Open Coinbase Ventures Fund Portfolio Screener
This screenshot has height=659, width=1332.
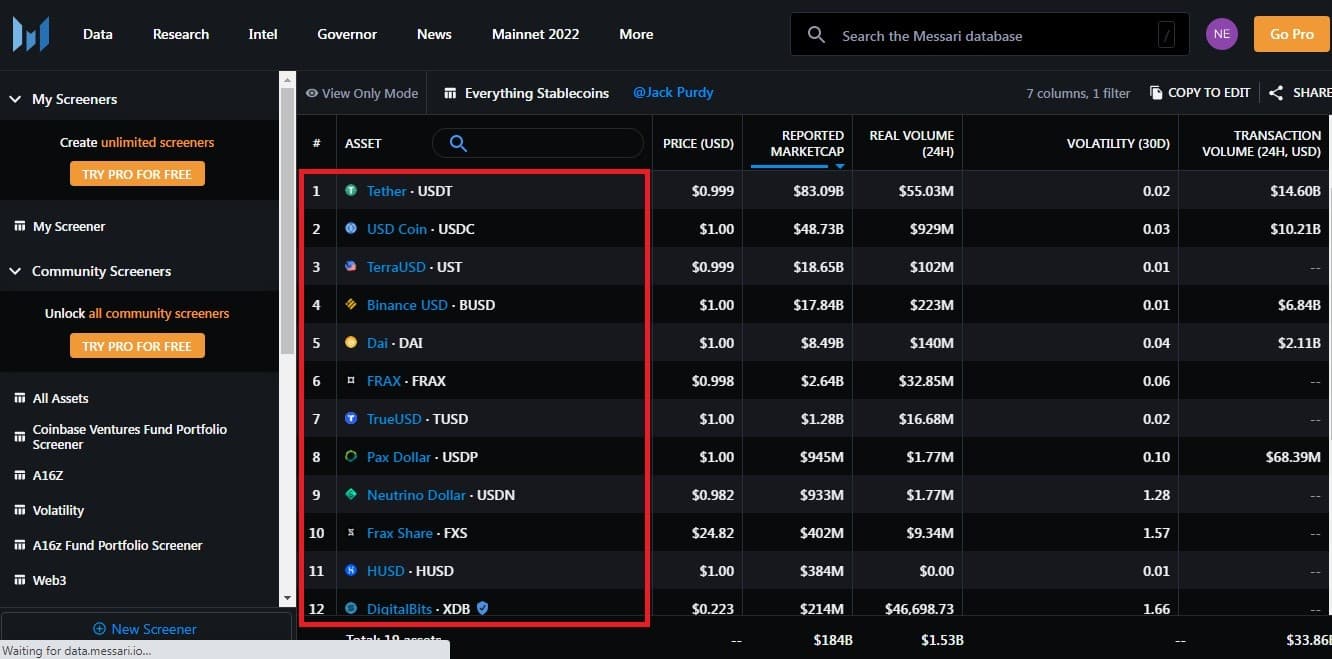[x=130, y=437]
